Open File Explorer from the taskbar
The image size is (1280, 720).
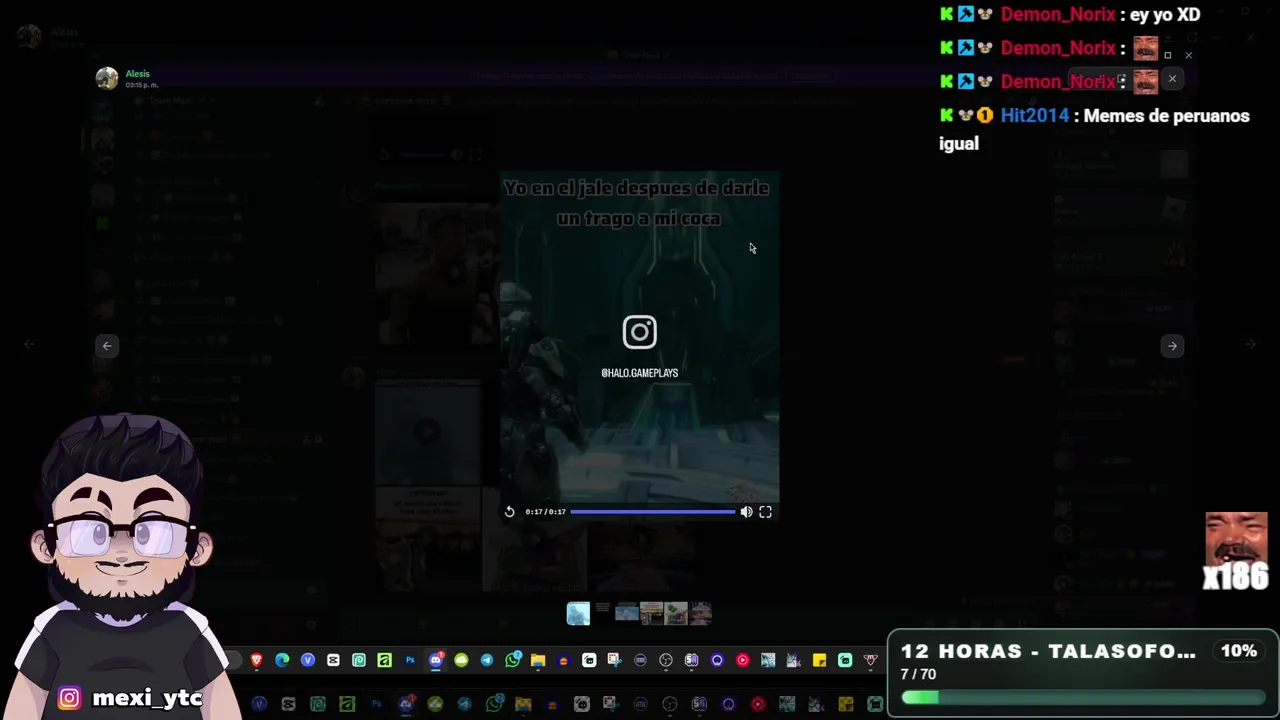(x=538, y=660)
